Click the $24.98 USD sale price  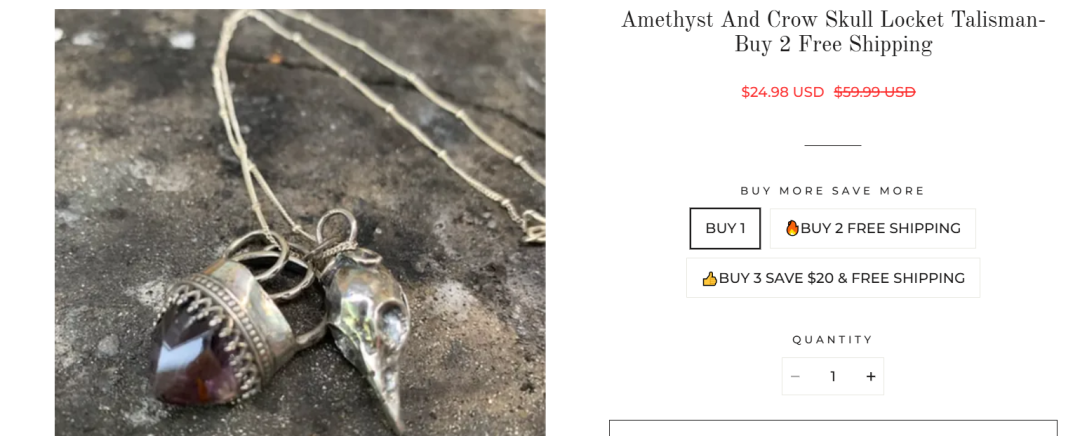click(x=782, y=92)
